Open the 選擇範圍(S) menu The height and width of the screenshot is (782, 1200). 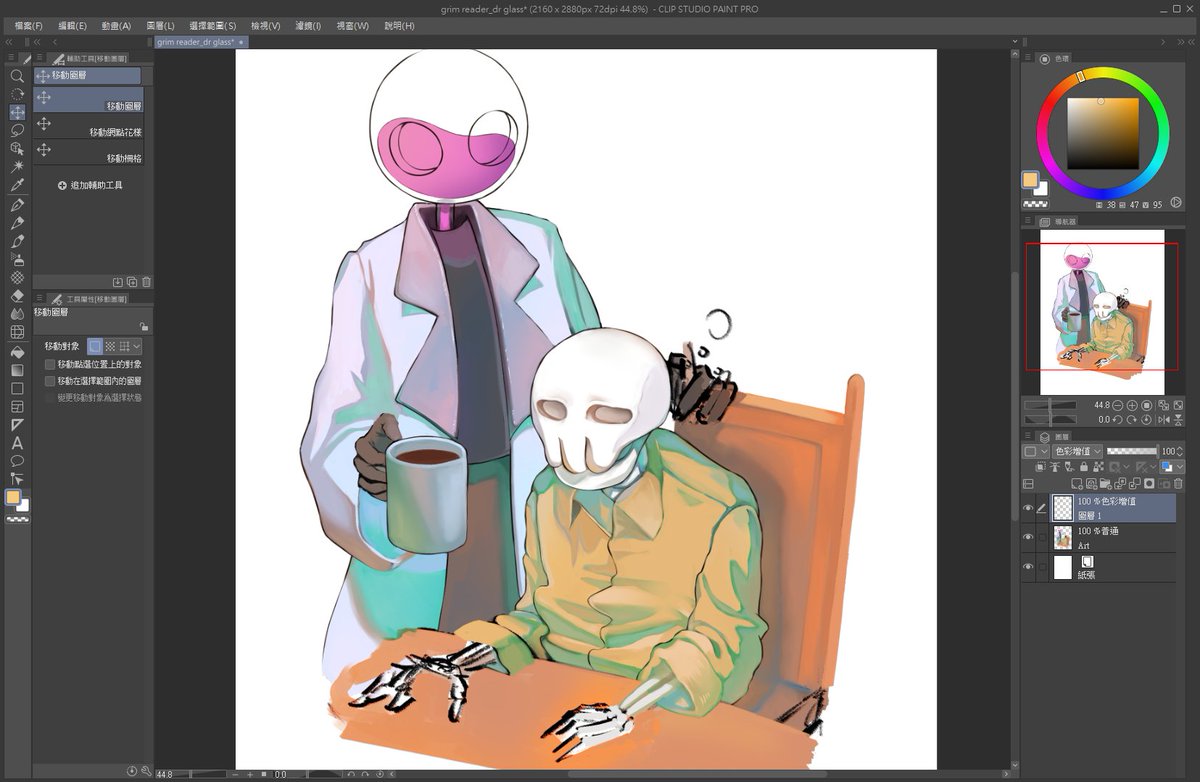(213, 25)
